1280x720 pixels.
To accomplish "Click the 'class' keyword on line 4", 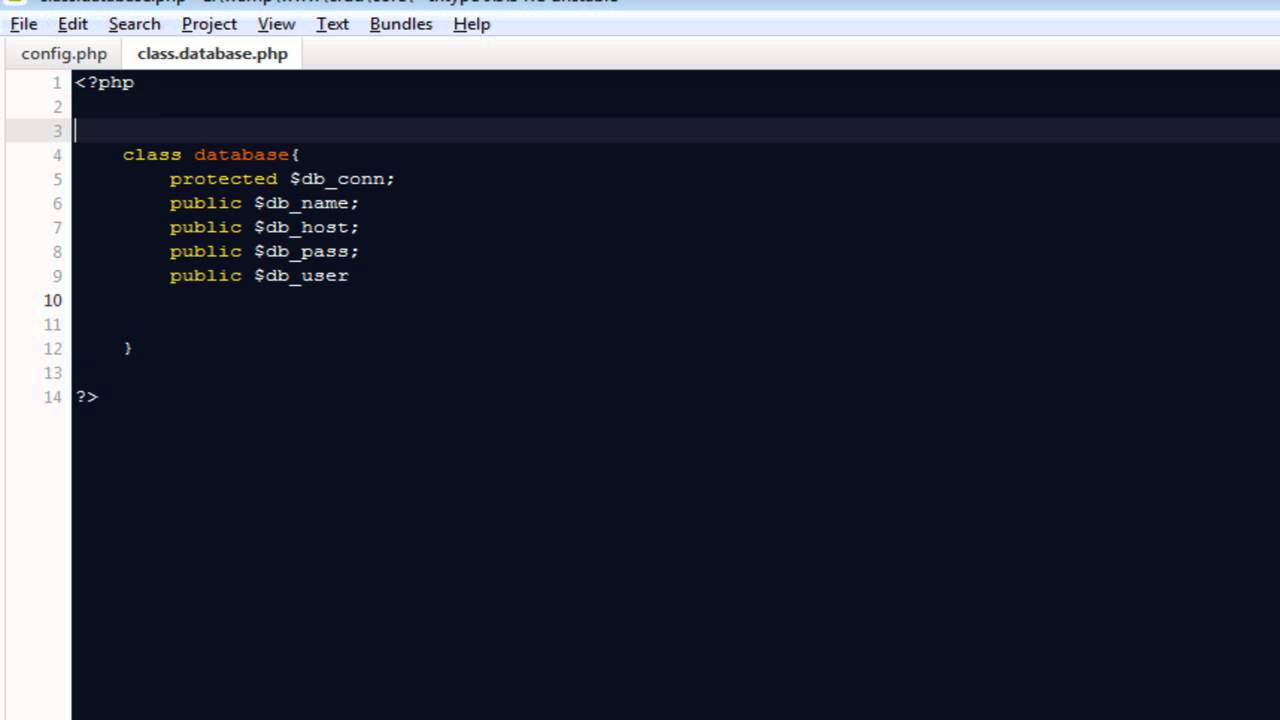I will tap(152, 155).
